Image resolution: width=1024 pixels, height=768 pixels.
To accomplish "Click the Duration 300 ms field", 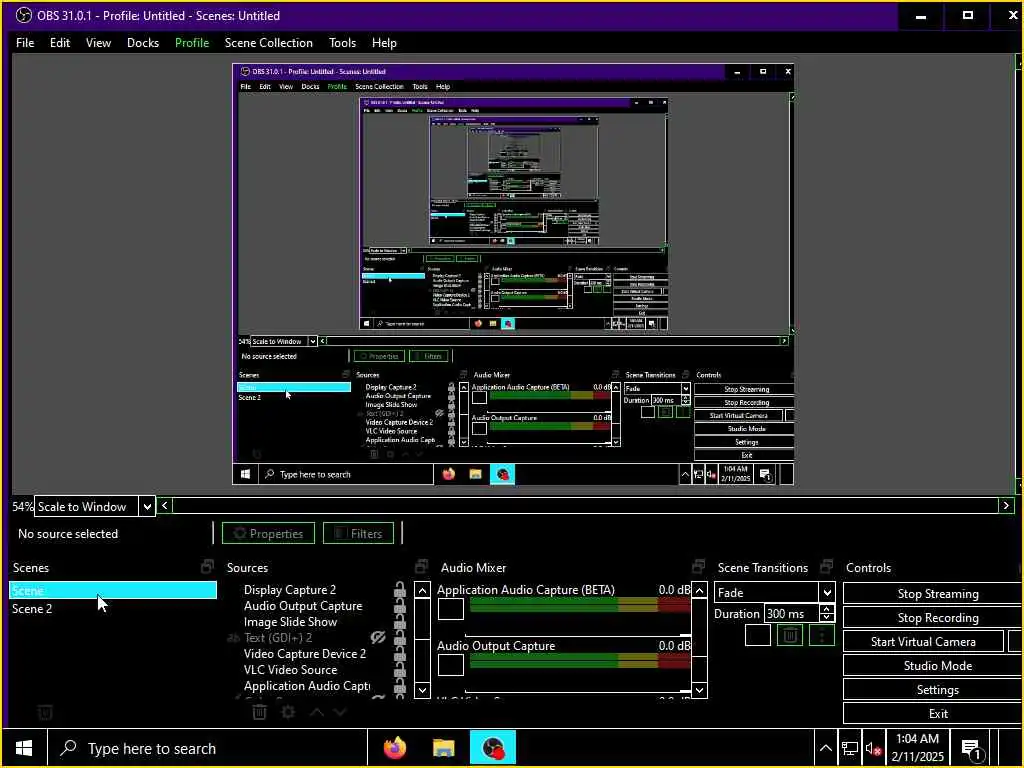I will (x=791, y=613).
